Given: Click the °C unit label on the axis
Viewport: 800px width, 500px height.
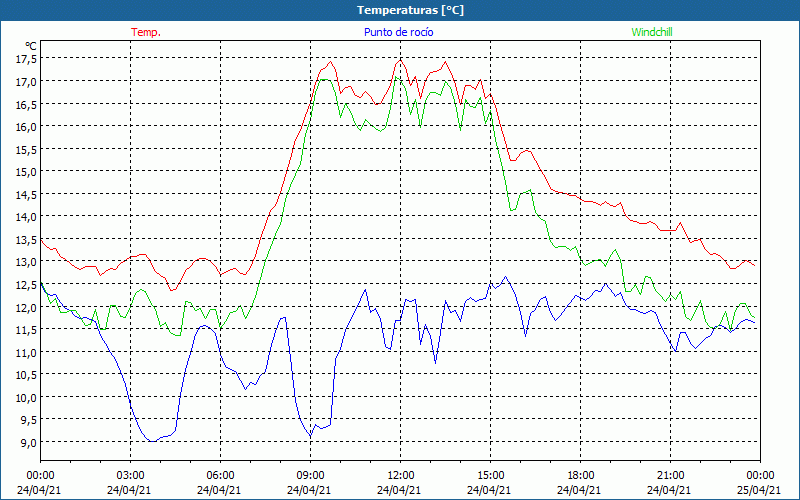Looking at the screenshot, I should pyautogui.click(x=31, y=46).
